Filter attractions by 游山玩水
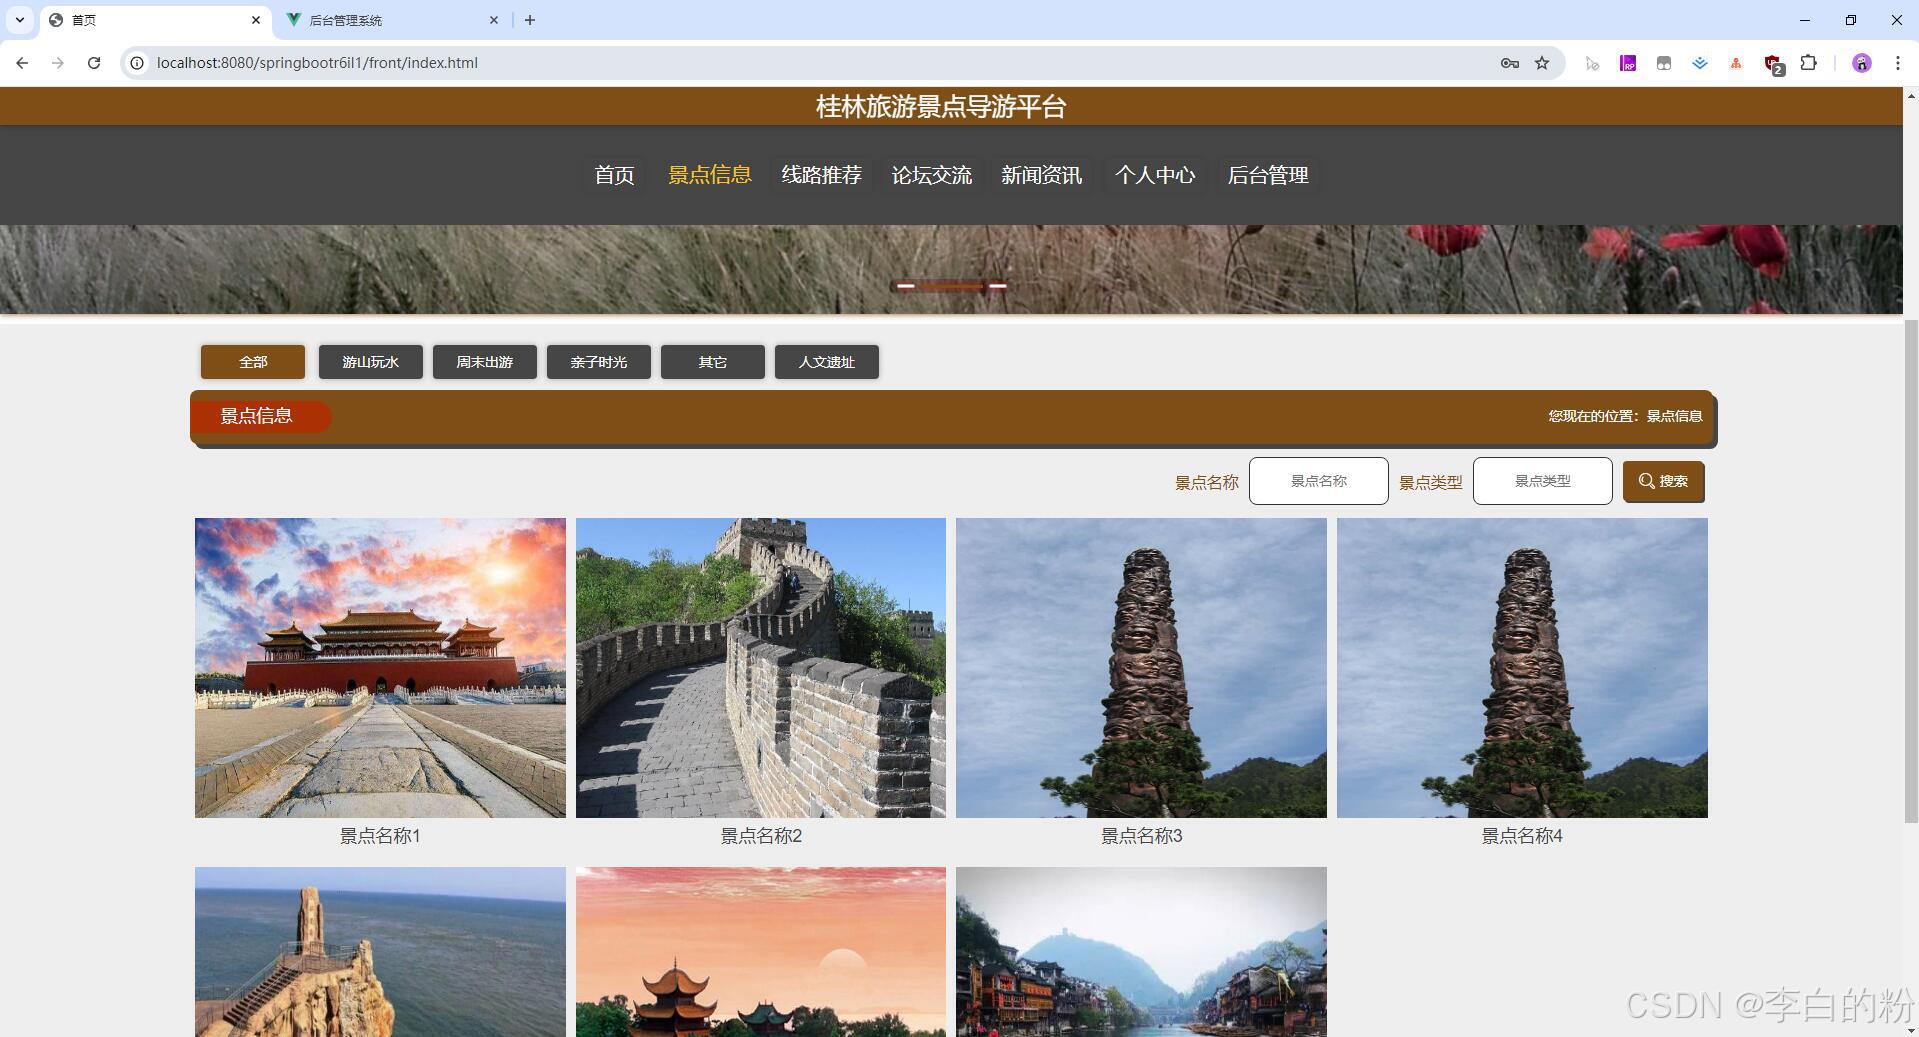 pos(371,362)
